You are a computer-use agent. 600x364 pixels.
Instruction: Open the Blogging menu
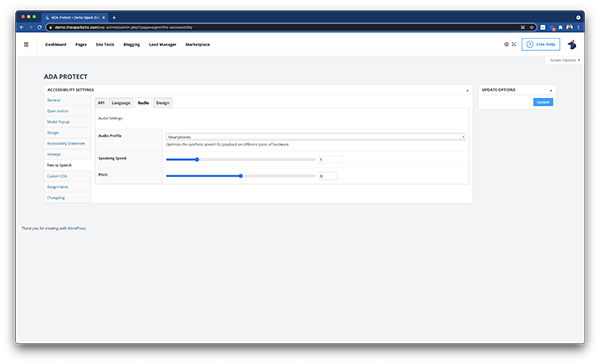(x=132, y=44)
